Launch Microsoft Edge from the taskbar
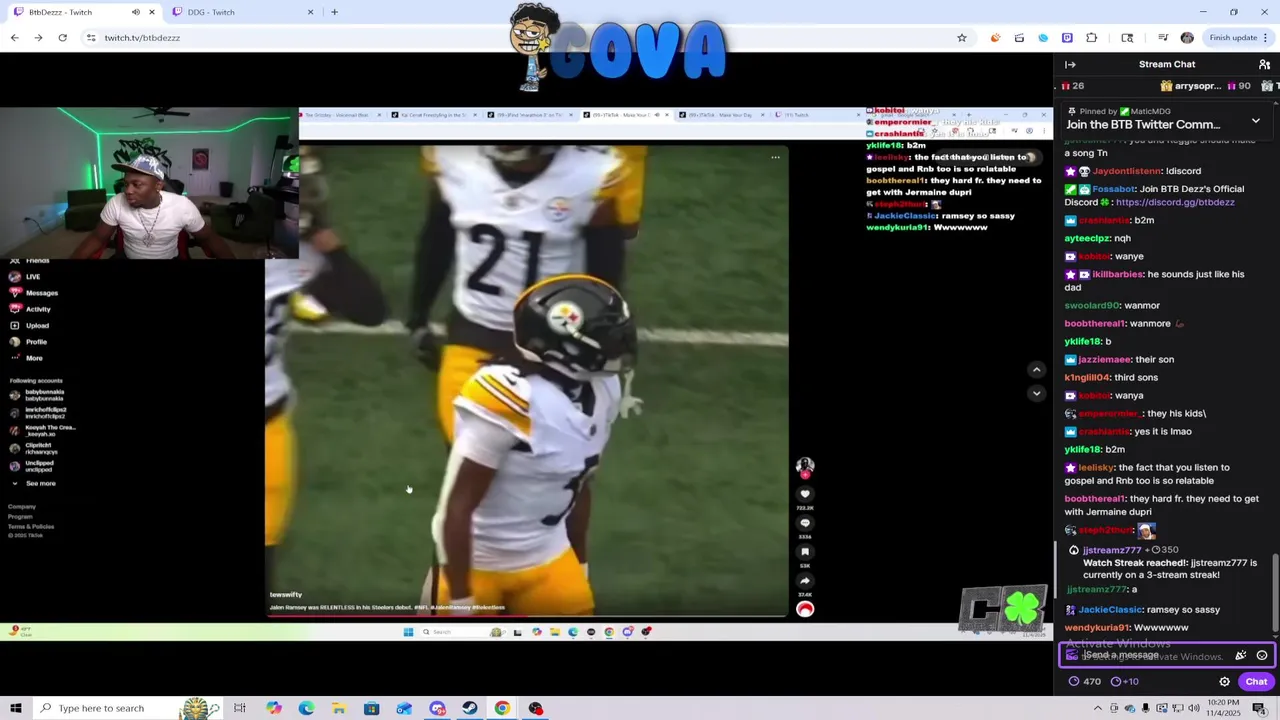 [x=306, y=708]
